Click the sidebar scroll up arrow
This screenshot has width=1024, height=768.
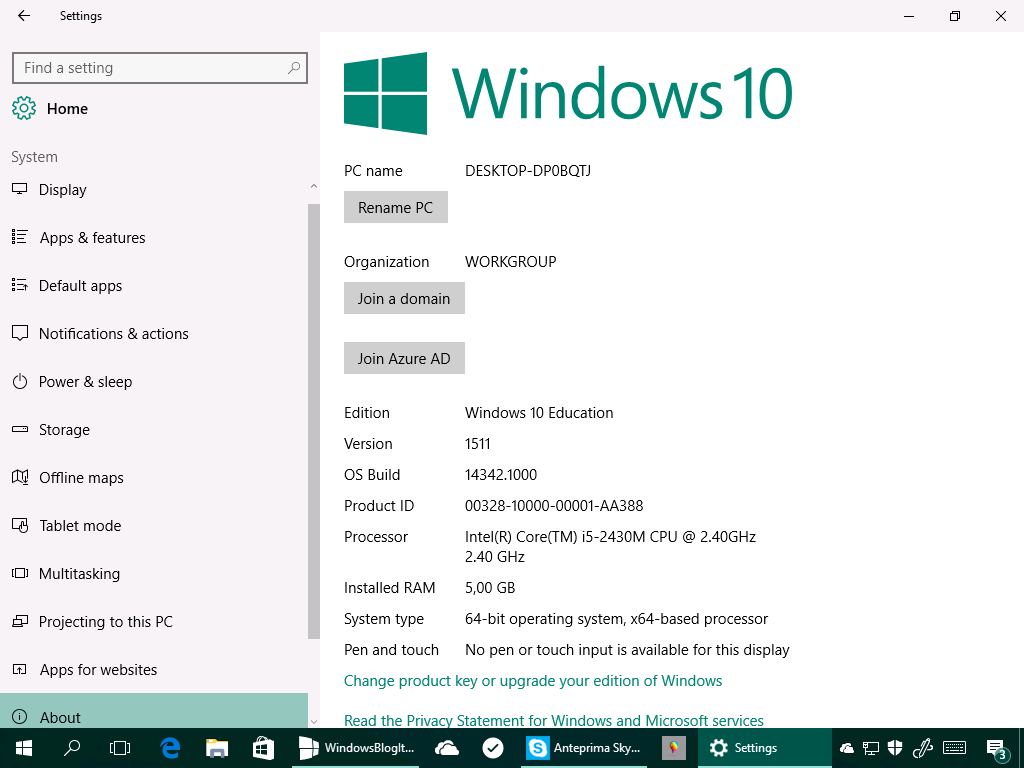point(313,186)
